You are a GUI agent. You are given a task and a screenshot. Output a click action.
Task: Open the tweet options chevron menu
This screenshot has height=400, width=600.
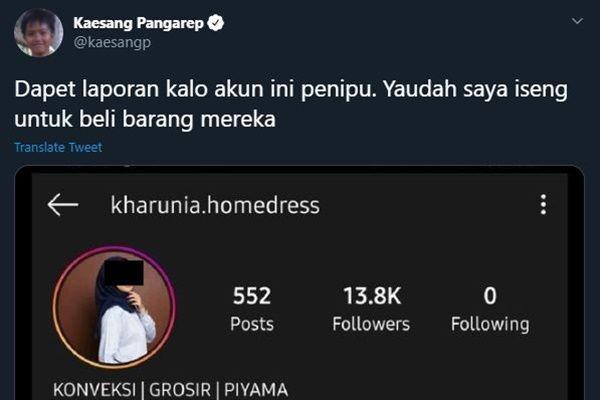577,21
